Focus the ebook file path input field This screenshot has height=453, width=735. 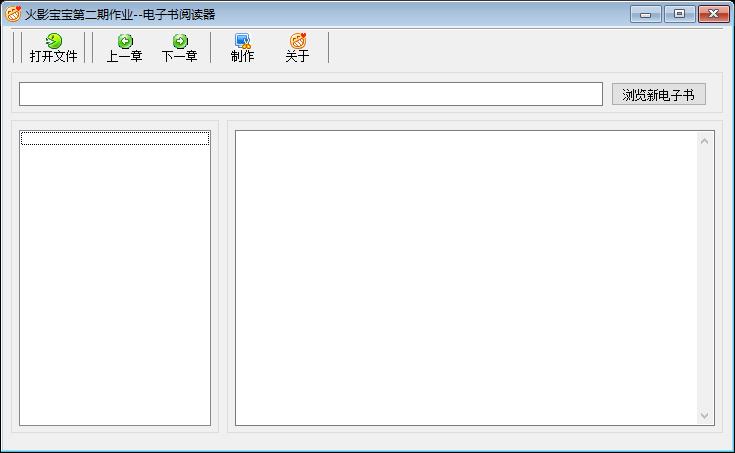[311, 94]
